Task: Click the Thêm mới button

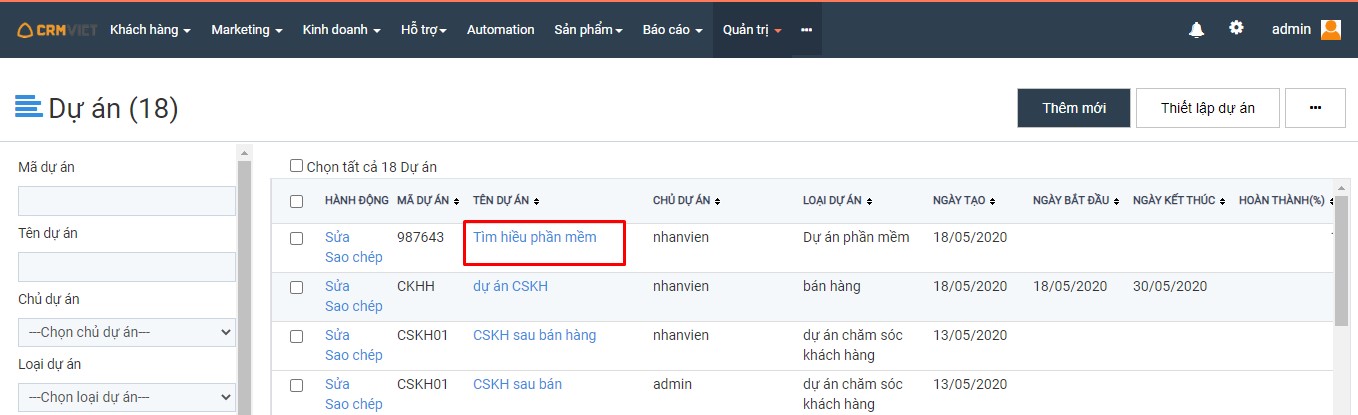Action: point(1074,108)
